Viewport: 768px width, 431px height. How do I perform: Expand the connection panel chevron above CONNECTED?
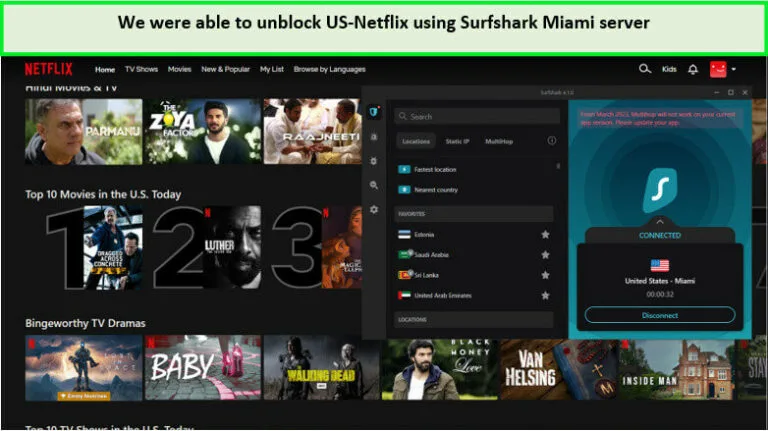click(660, 222)
